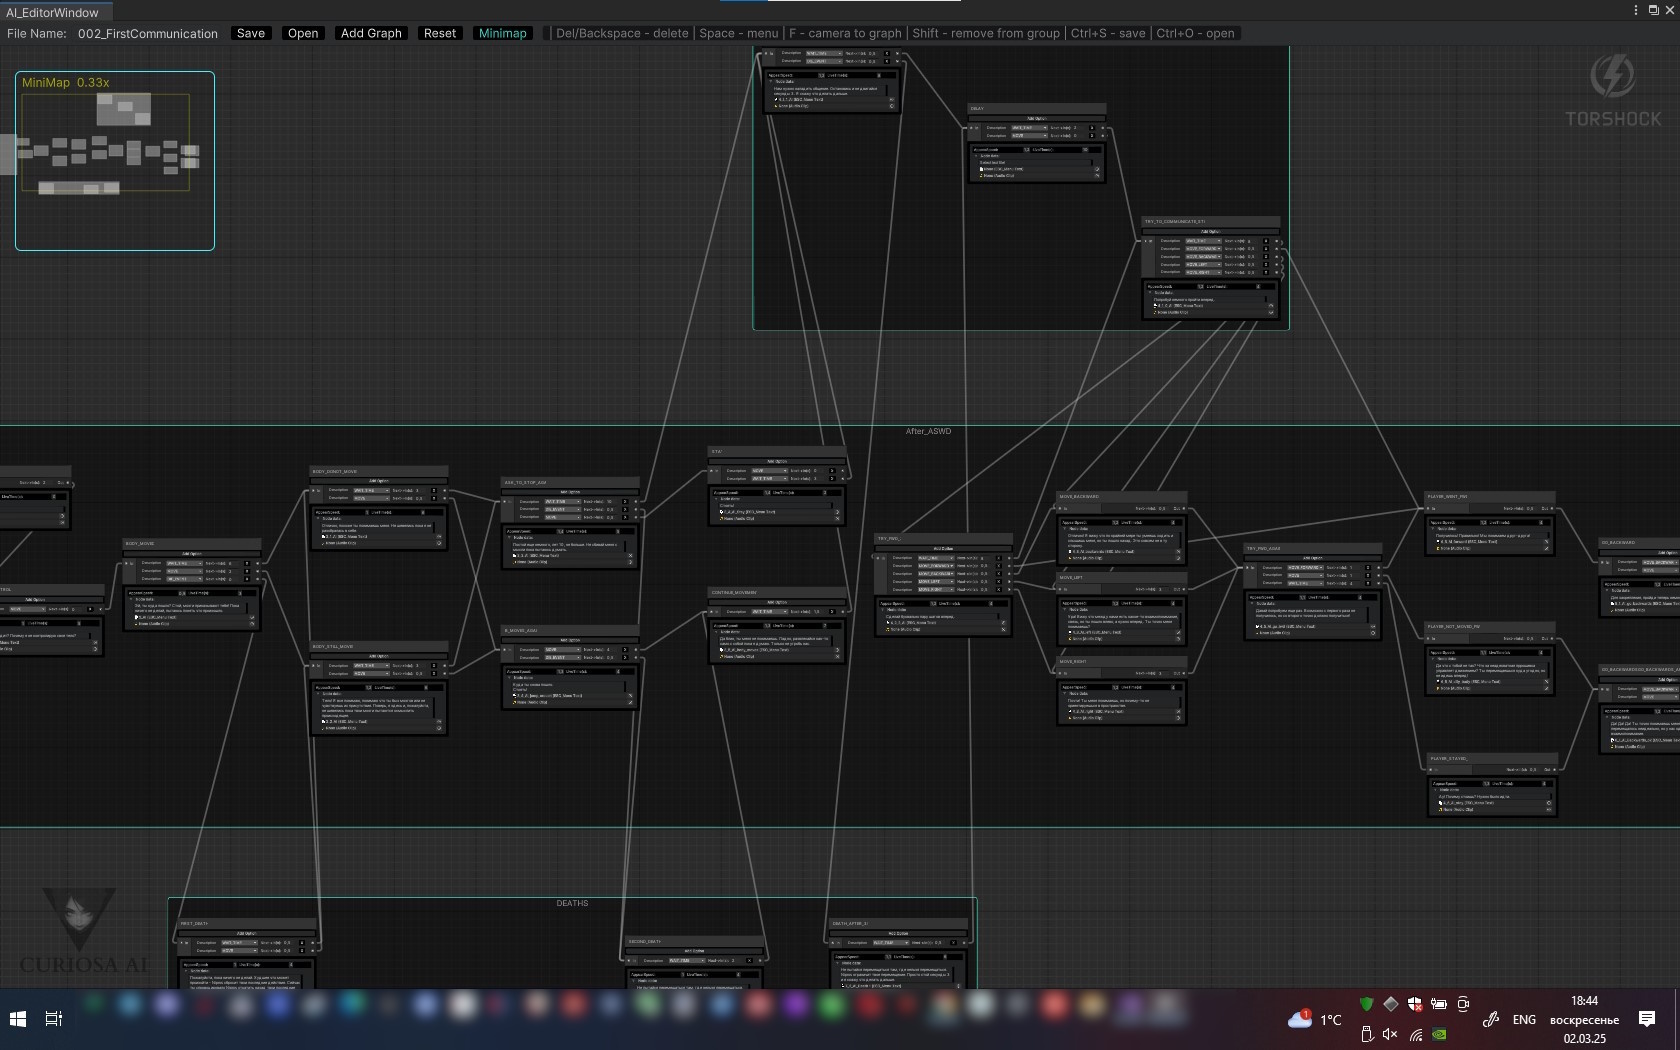Click the weather cloud icon in taskbar
Screen dimensions: 1680x1050
point(1300,1019)
